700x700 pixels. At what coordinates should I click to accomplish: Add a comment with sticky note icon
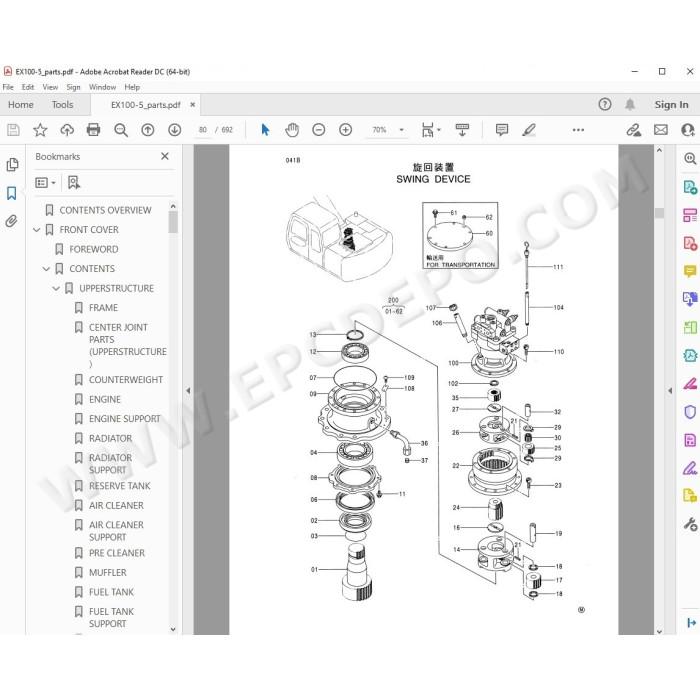coord(502,130)
